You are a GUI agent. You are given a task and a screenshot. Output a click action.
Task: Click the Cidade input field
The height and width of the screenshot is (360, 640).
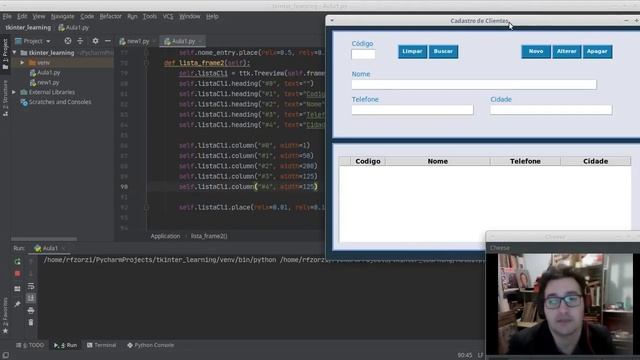point(551,110)
